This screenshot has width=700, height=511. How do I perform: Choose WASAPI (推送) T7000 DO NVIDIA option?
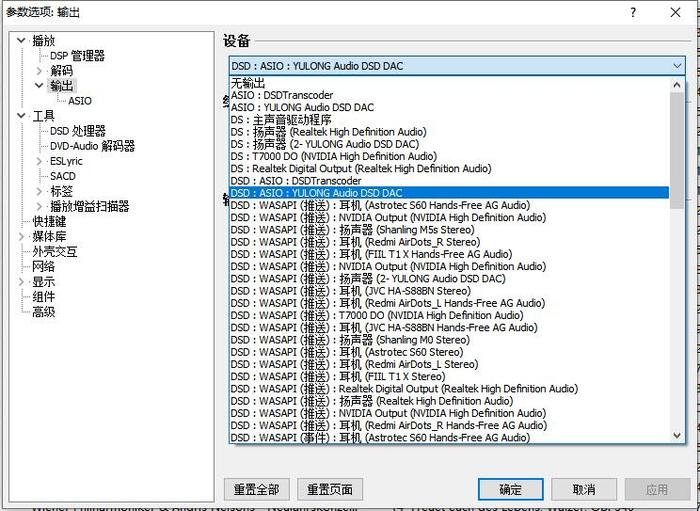click(x=449, y=316)
